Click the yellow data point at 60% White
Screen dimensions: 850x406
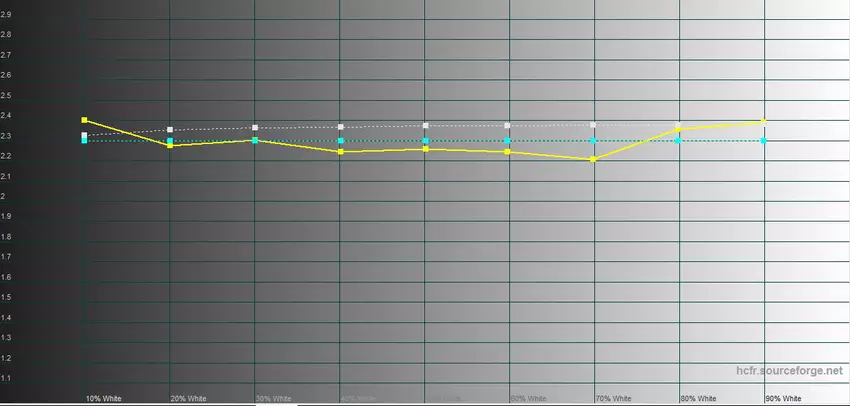[x=508, y=152]
